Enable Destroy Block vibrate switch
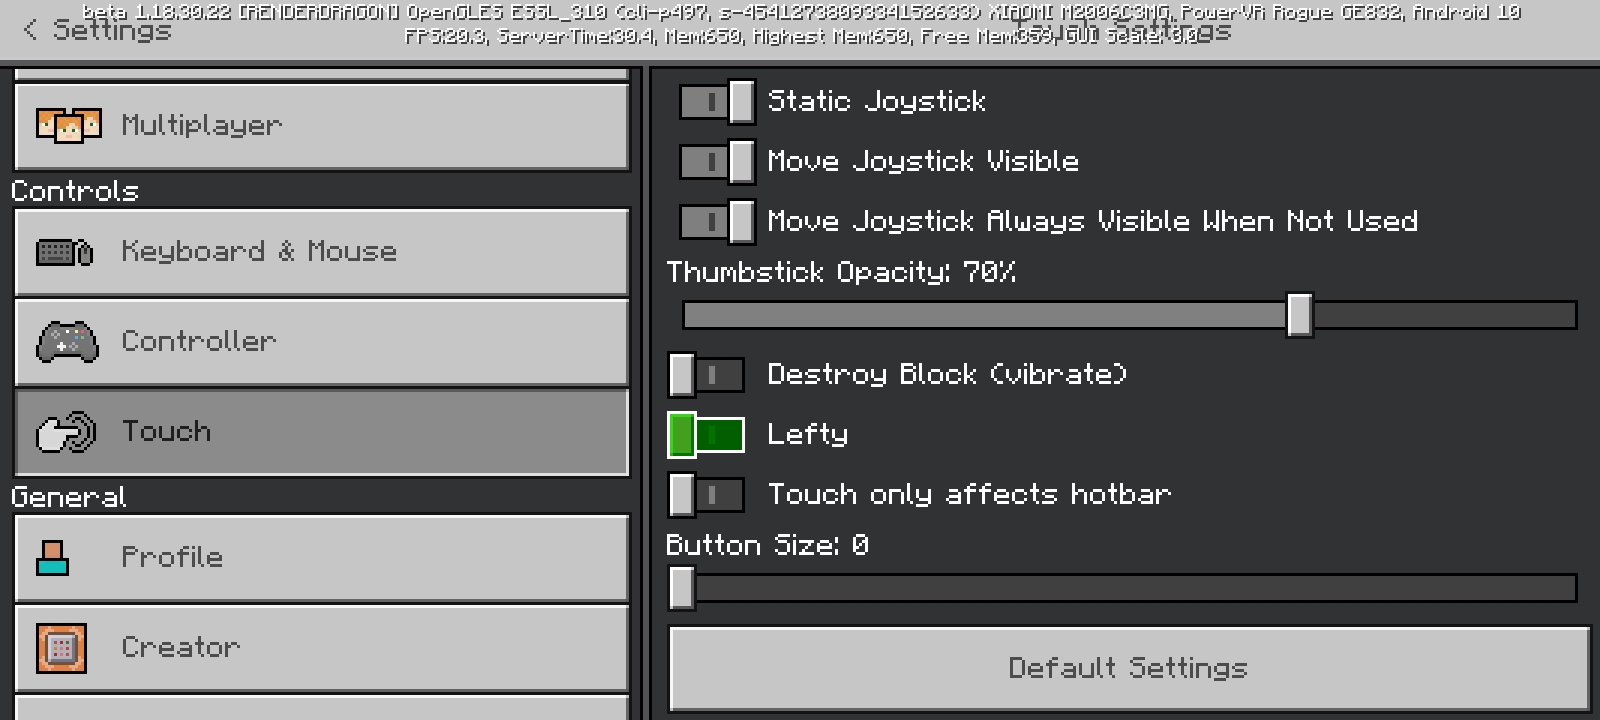This screenshot has width=1600, height=720. pos(706,375)
